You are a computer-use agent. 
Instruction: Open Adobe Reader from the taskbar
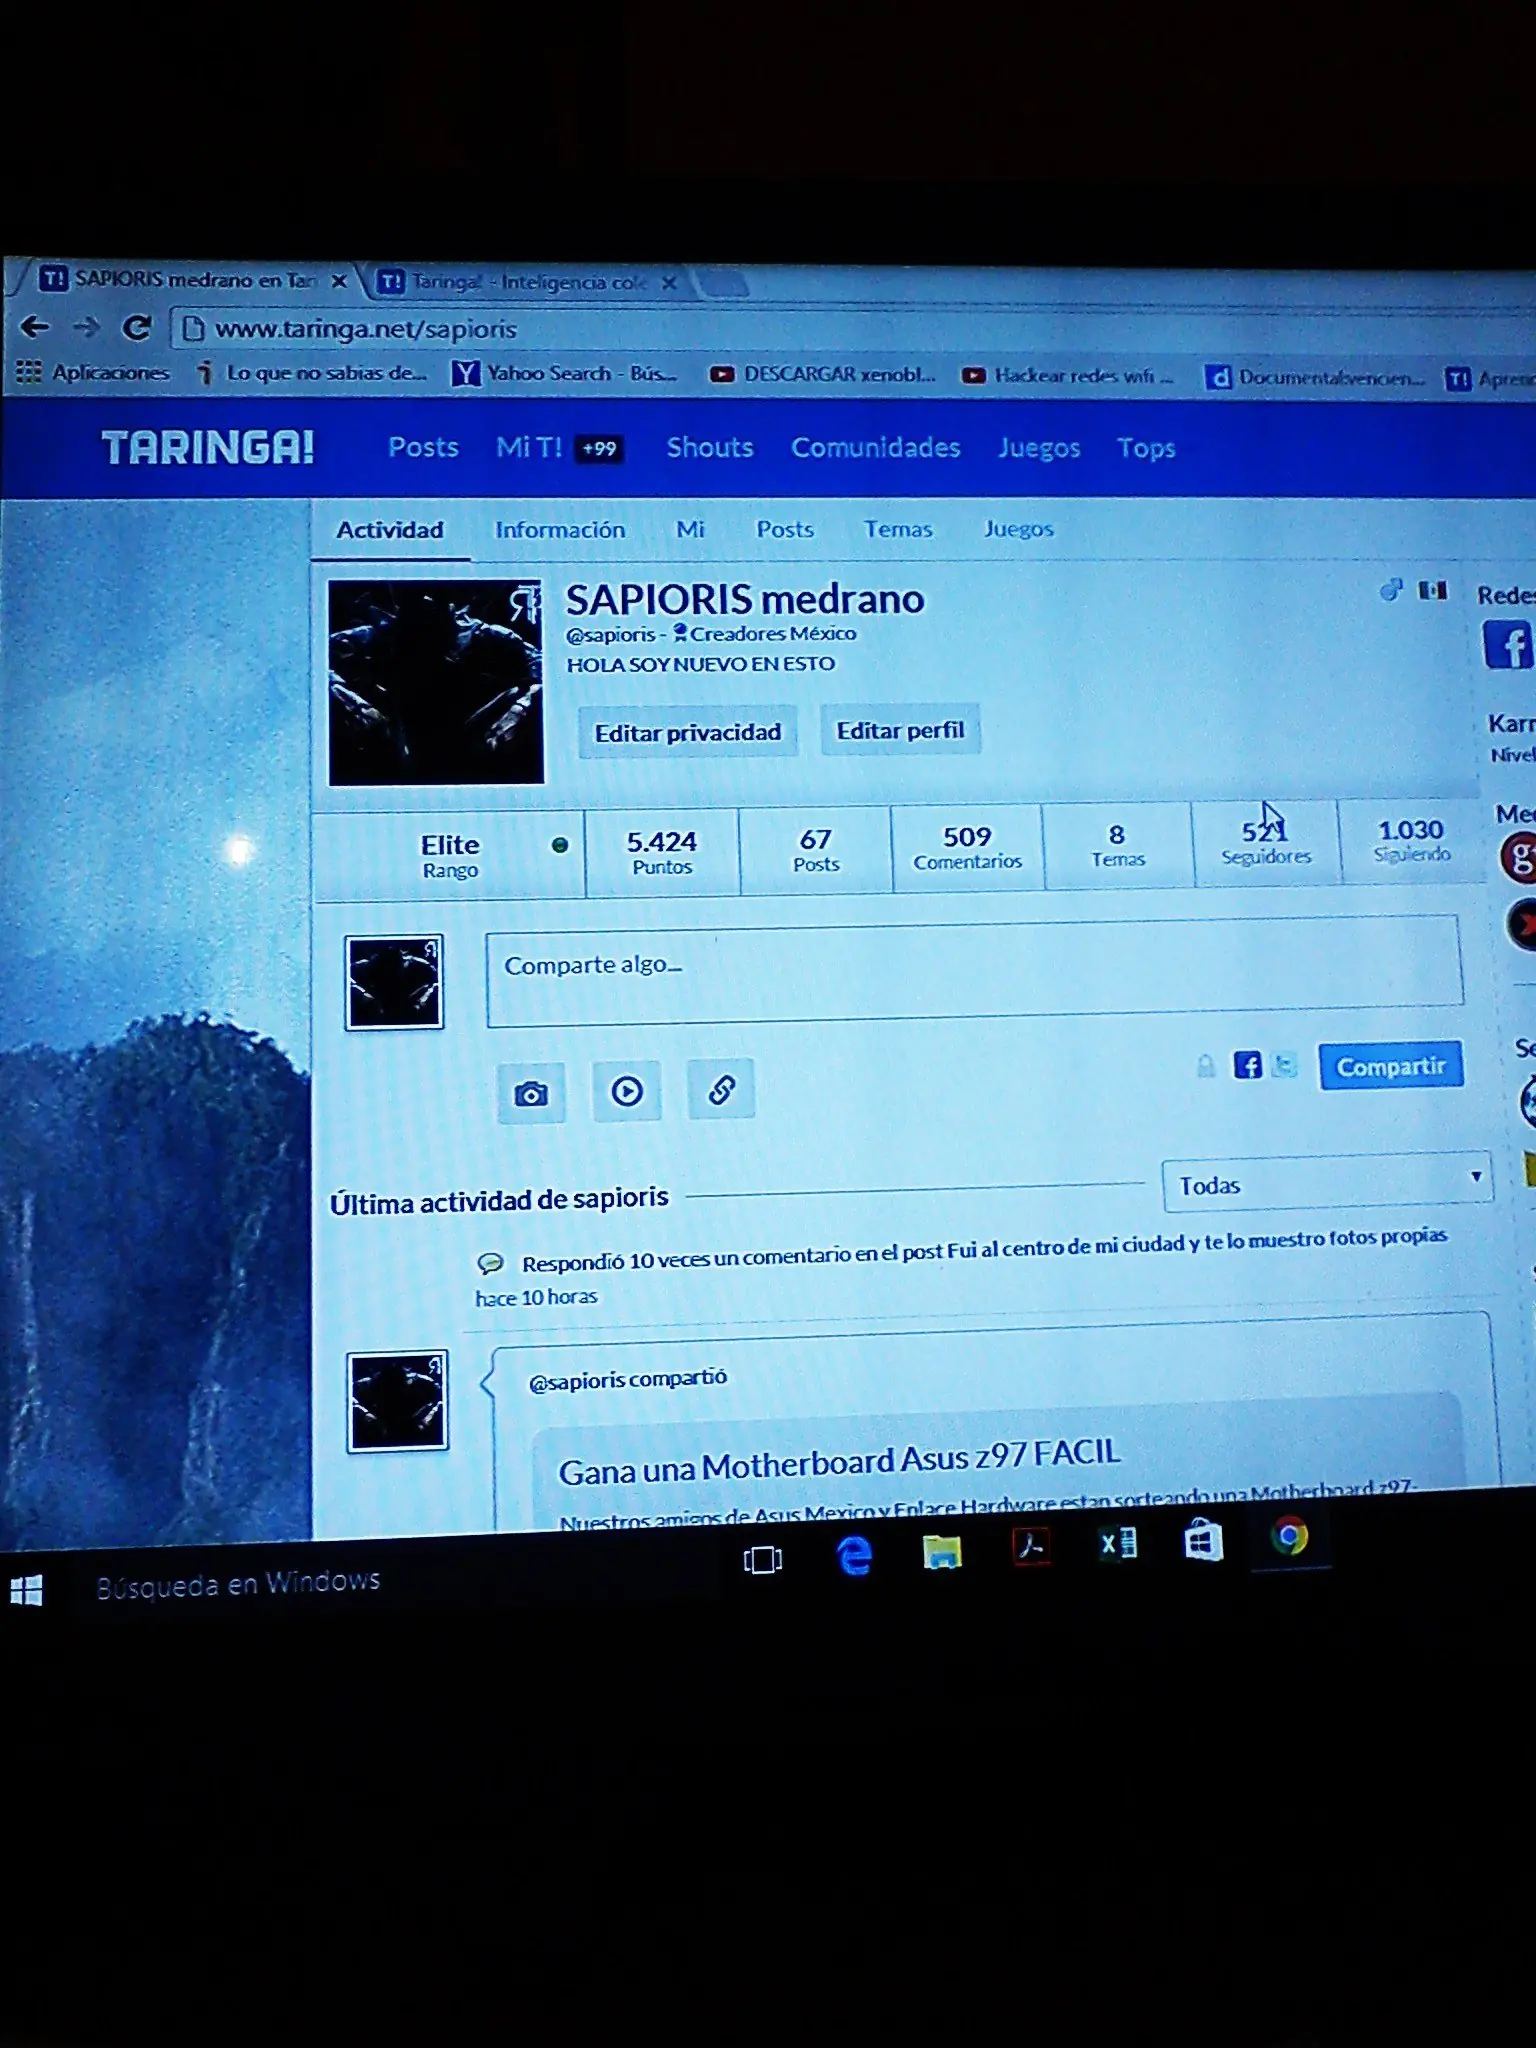[x=1031, y=1547]
